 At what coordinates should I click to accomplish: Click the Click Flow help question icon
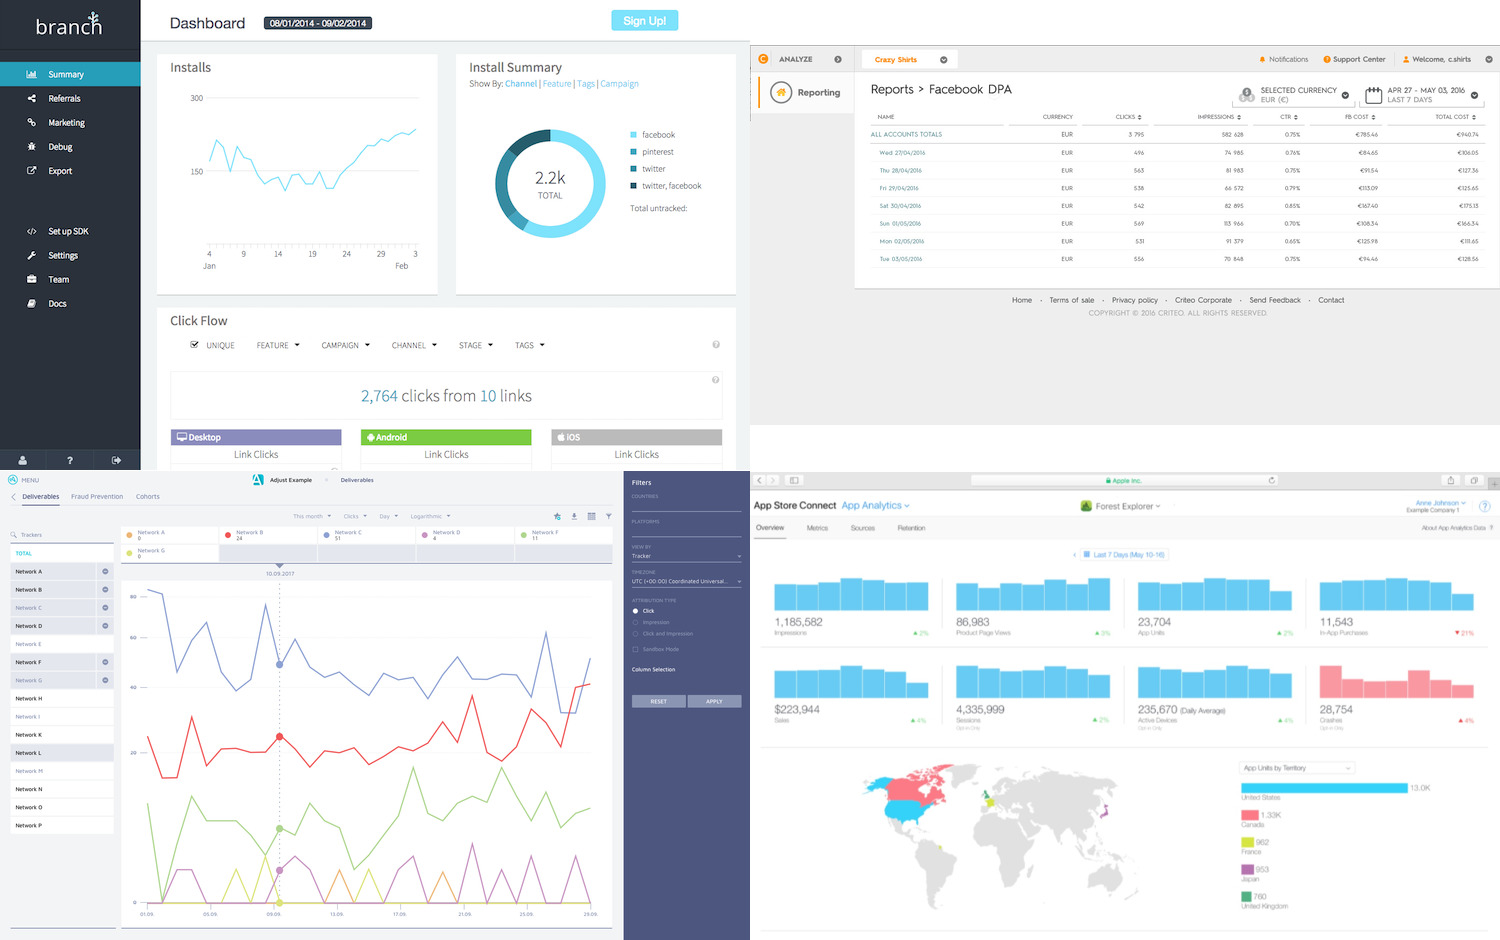716,345
